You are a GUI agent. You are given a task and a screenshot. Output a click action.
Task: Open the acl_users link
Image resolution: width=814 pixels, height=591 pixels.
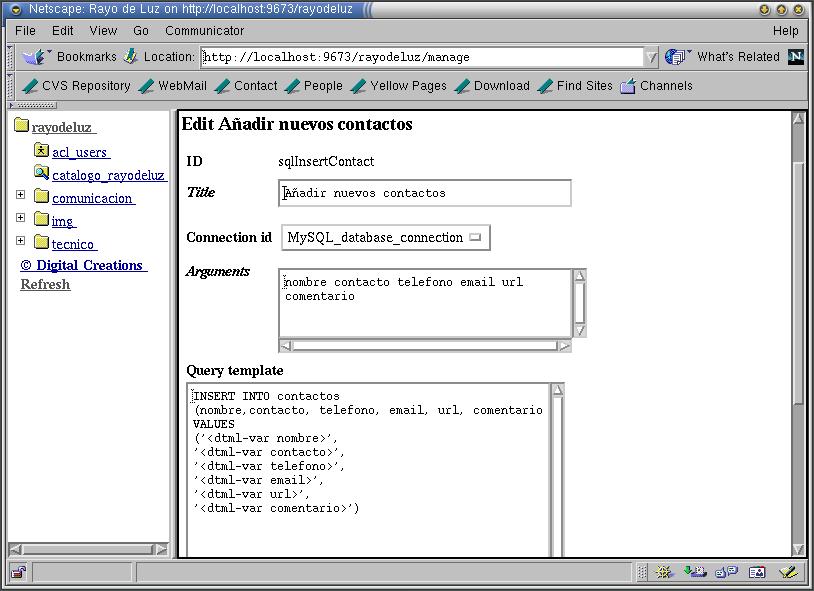(81, 152)
